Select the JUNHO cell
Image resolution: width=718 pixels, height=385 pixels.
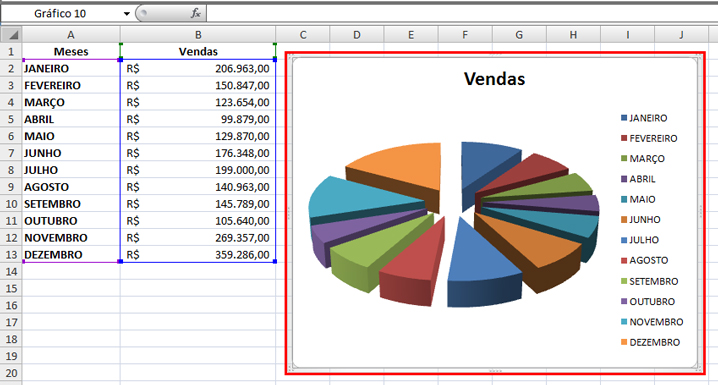(x=71, y=153)
